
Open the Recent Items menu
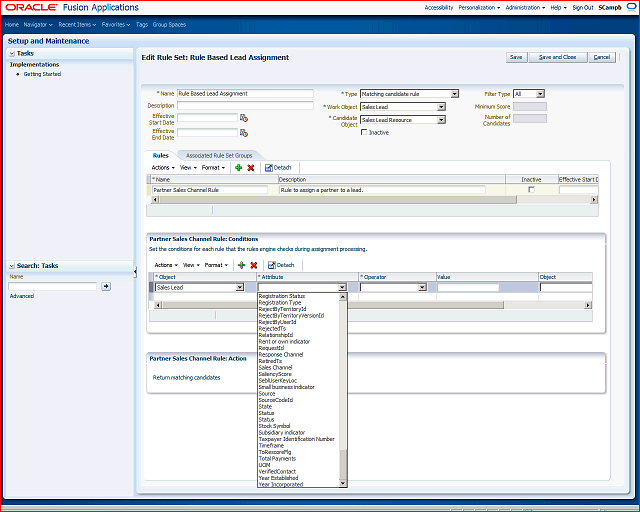coord(77,24)
